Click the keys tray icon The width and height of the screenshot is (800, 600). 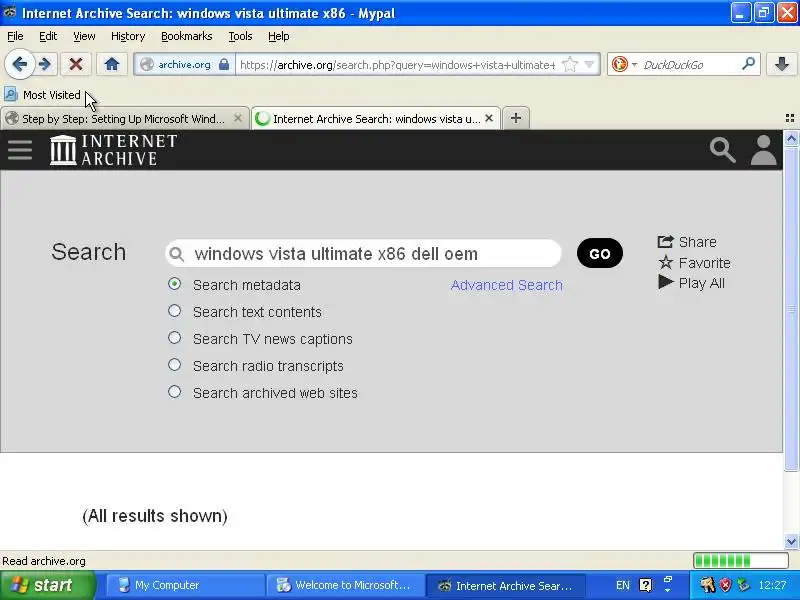click(707, 585)
